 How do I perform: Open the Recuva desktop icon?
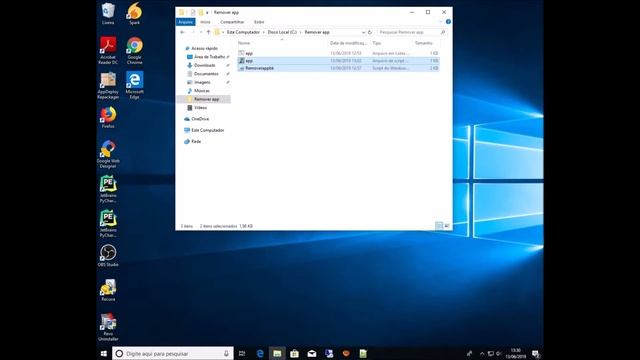(x=108, y=290)
